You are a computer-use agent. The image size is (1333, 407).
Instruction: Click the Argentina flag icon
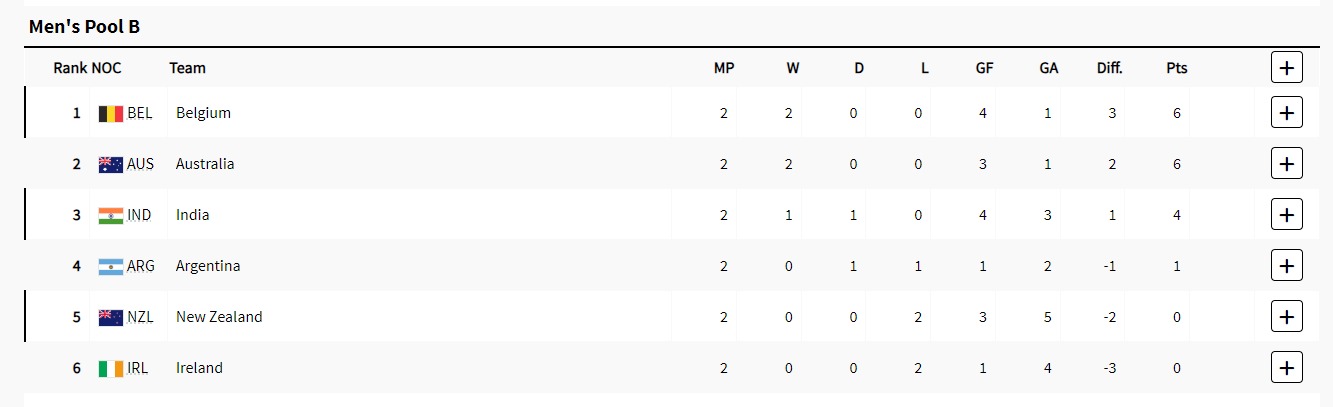(x=110, y=266)
